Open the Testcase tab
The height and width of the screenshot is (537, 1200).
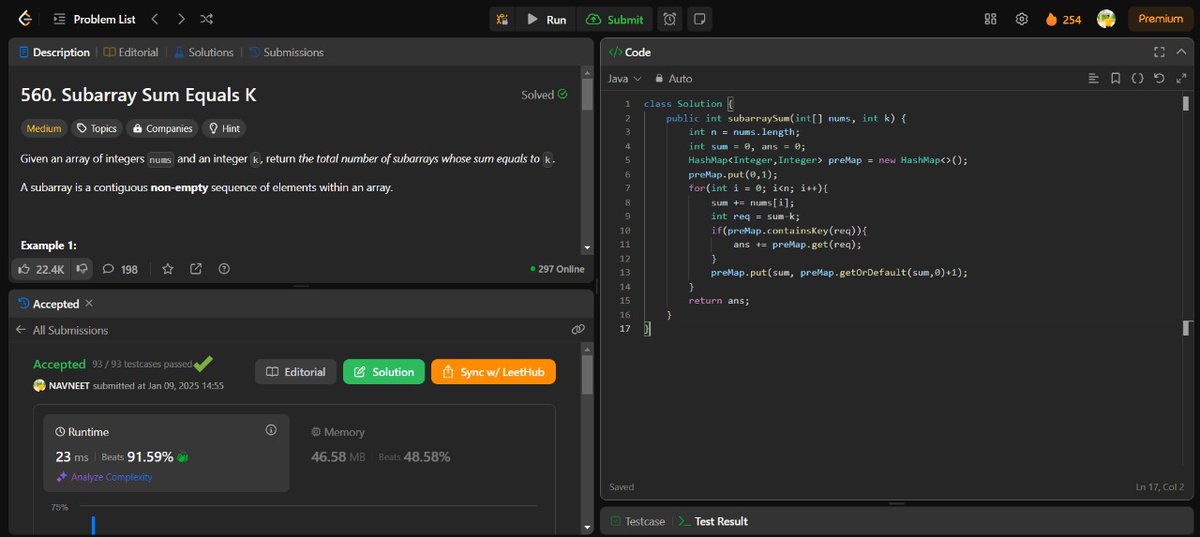(x=638, y=521)
